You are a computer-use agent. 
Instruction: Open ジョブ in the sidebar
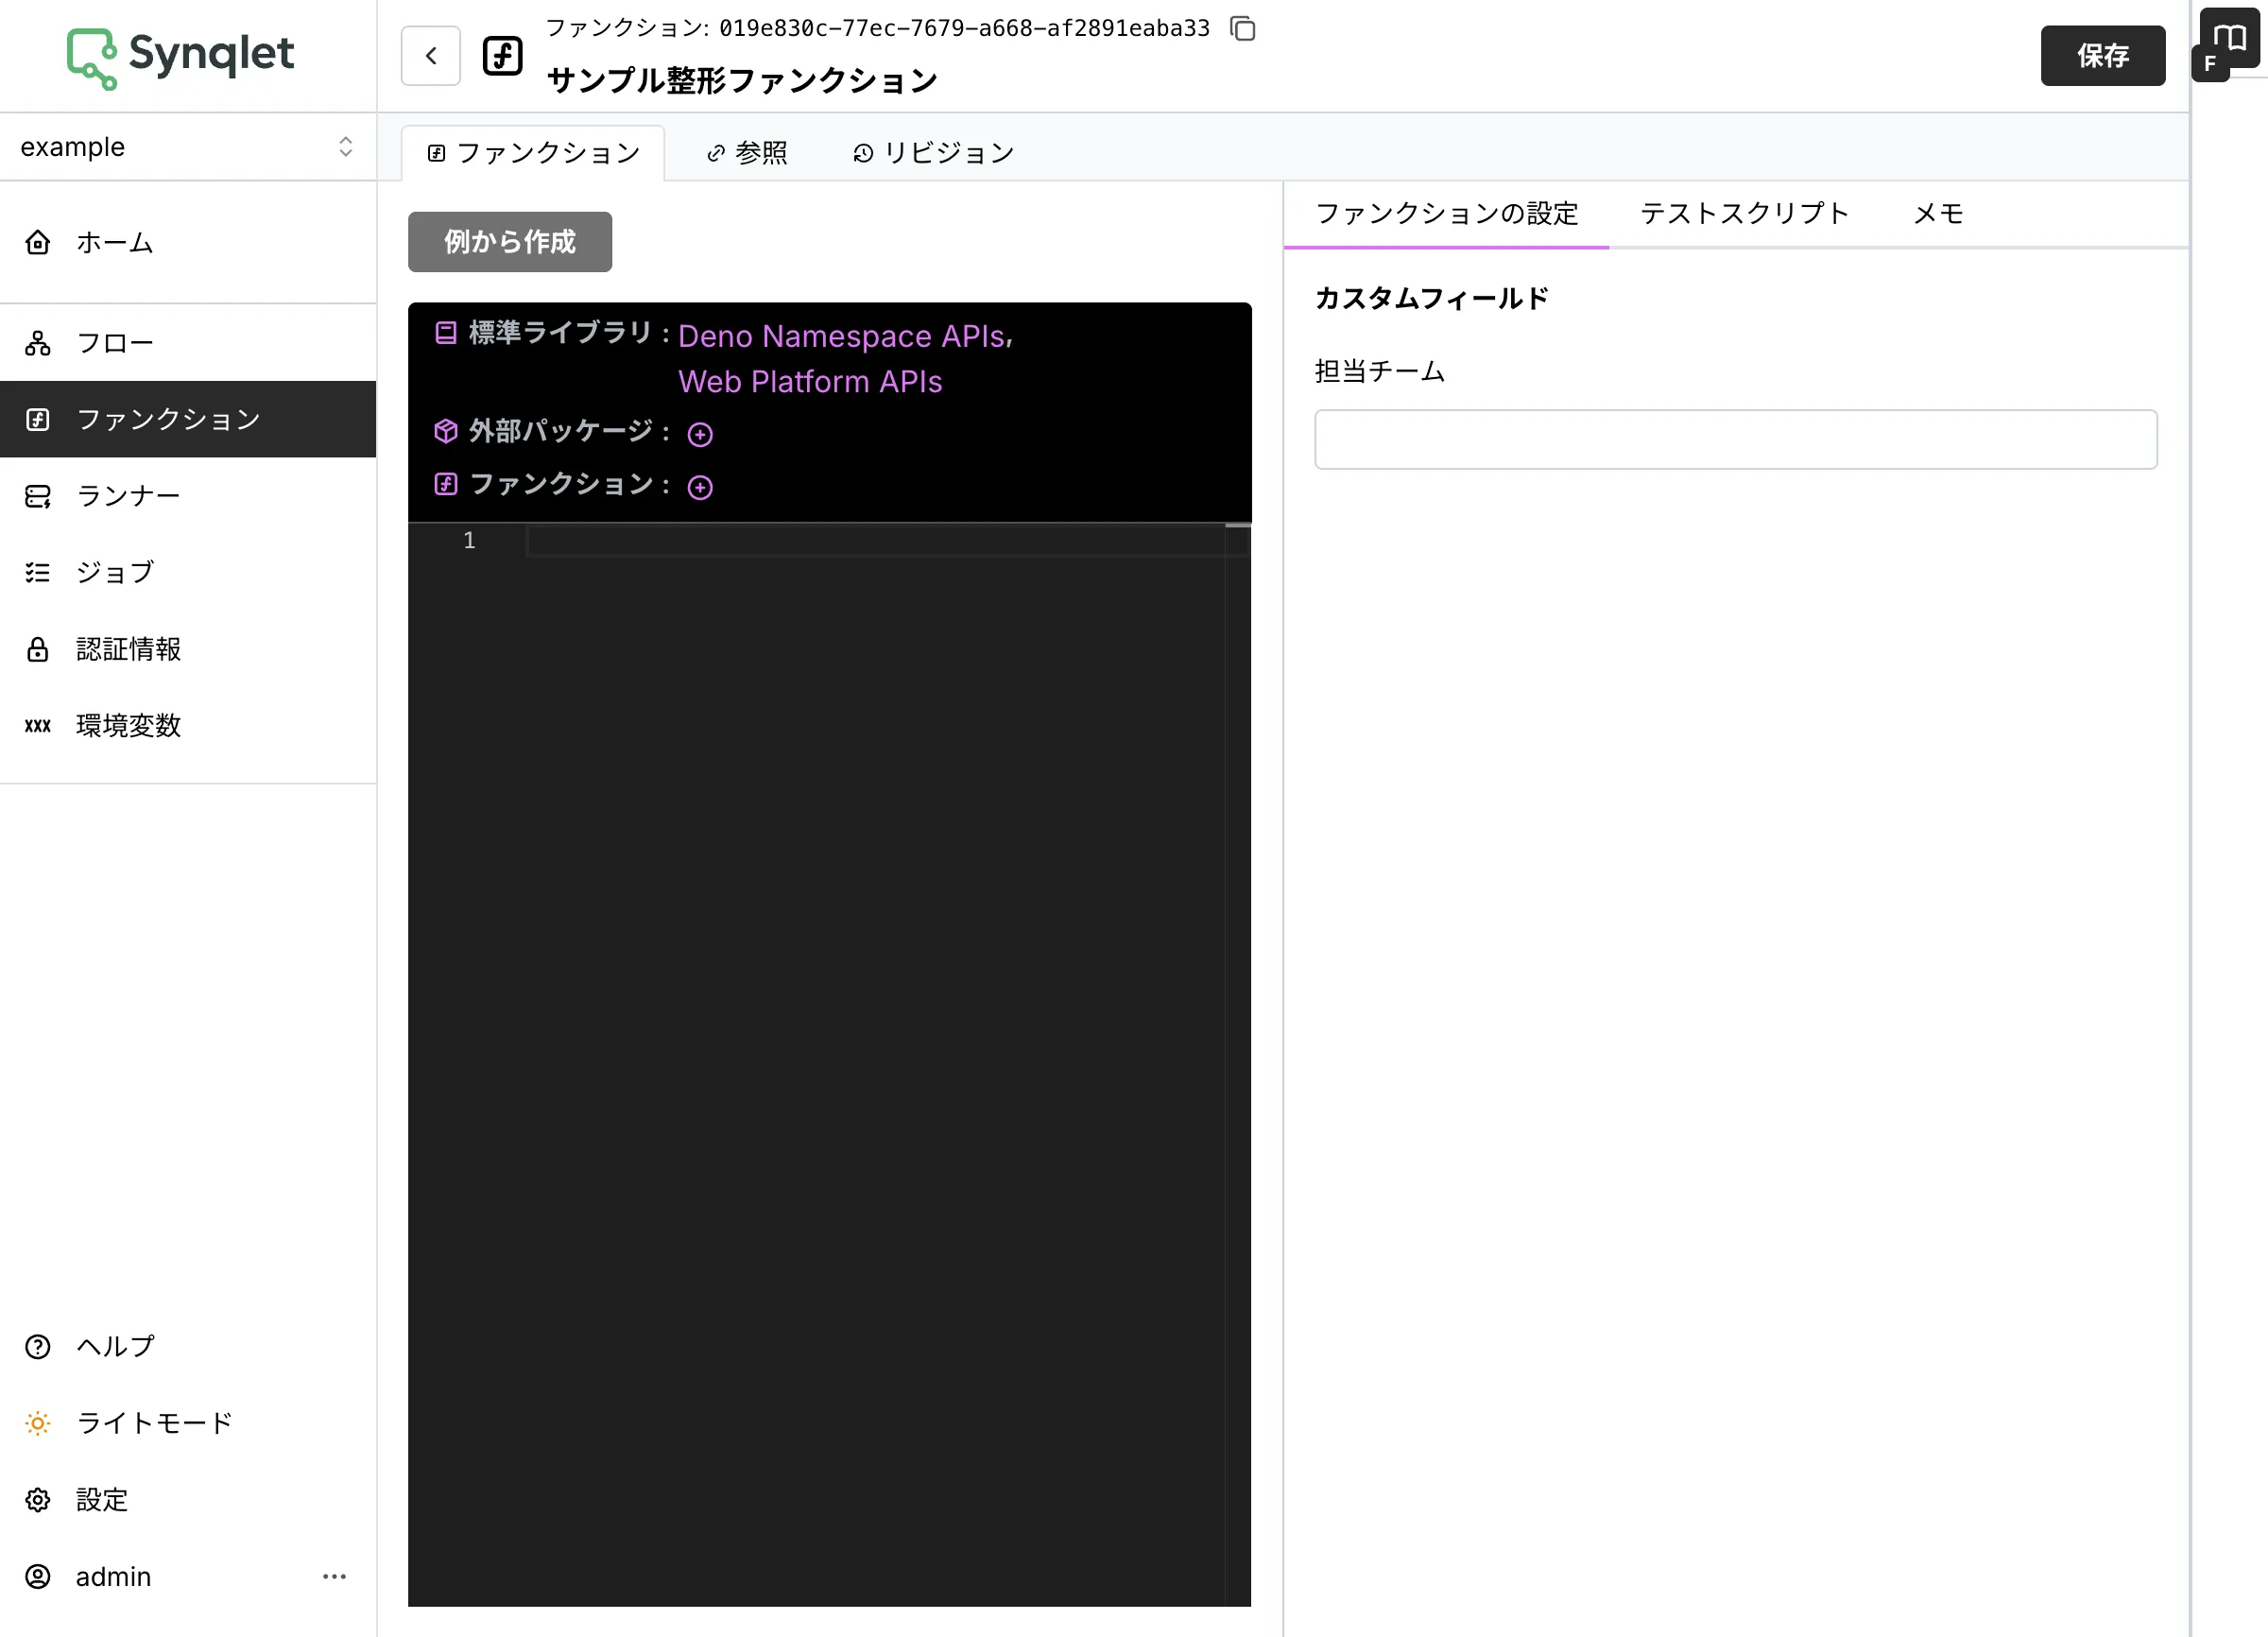(x=188, y=572)
